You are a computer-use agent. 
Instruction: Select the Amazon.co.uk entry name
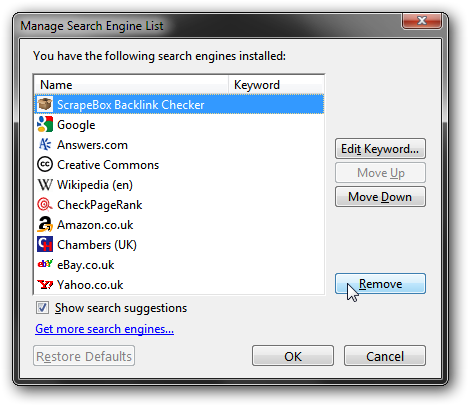click(x=95, y=225)
